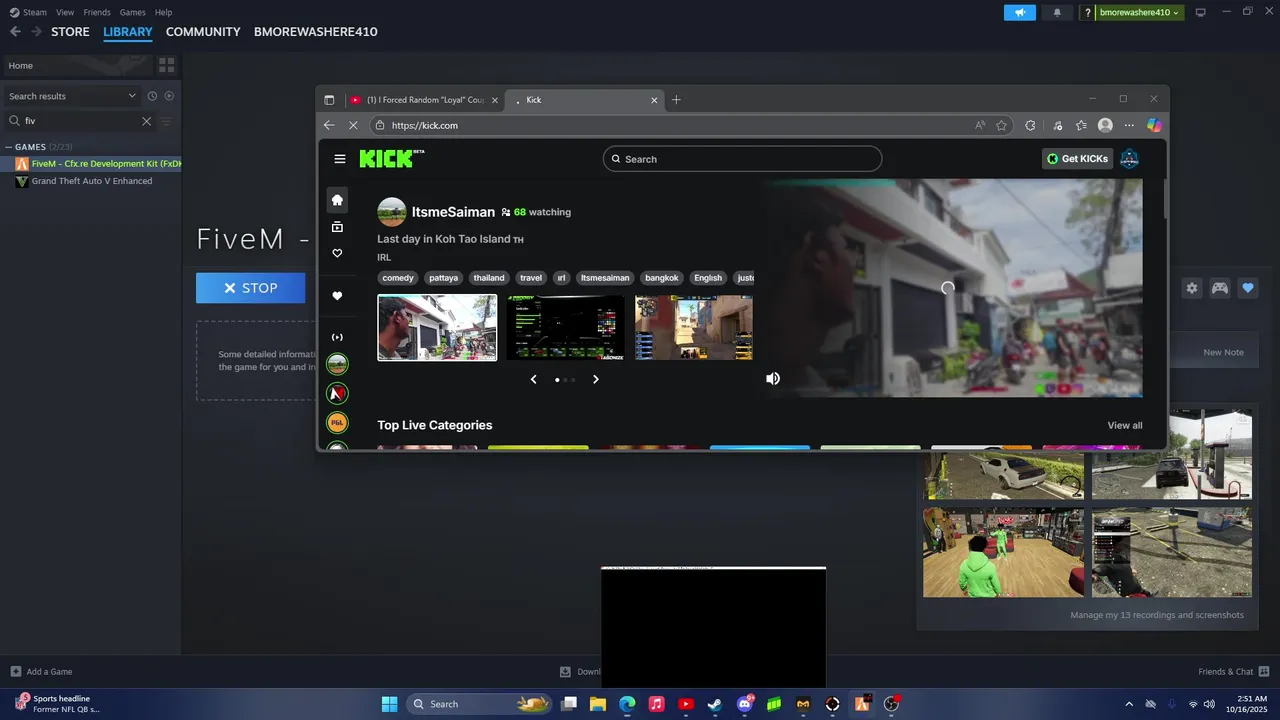Image resolution: width=1280 pixels, height=720 pixels.
Task: Close the Kick browser tab
Action: (x=654, y=100)
